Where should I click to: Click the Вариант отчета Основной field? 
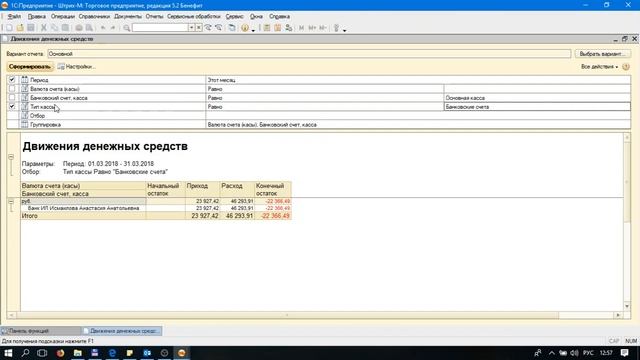[x=309, y=54]
